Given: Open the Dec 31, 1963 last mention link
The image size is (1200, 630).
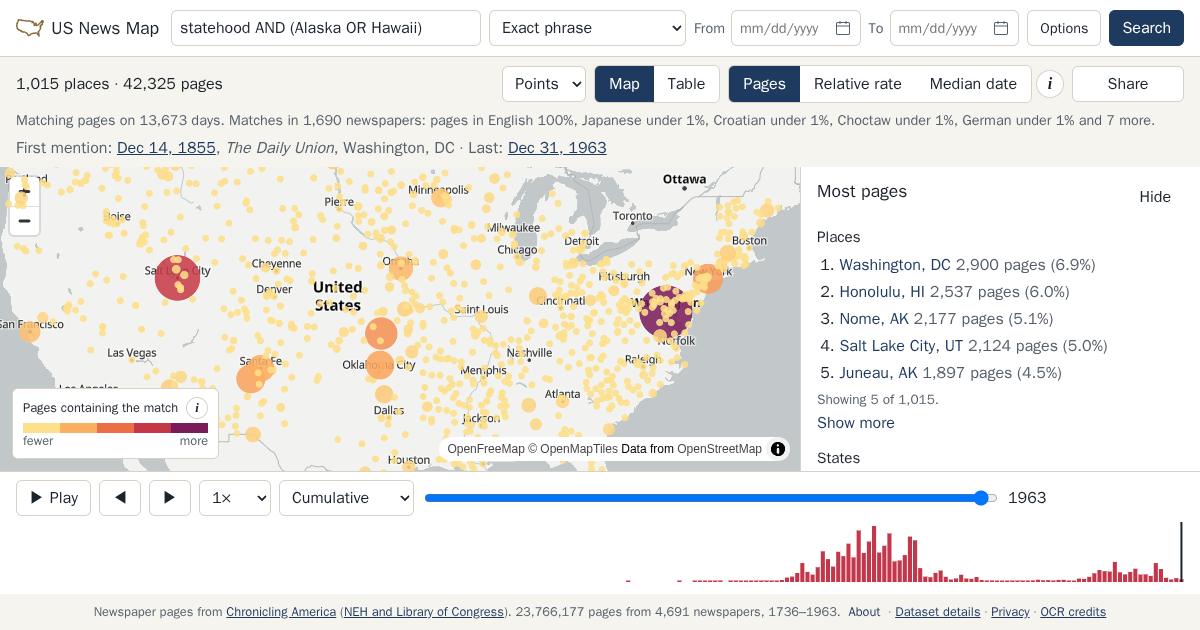Looking at the screenshot, I should (x=557, y=148).
